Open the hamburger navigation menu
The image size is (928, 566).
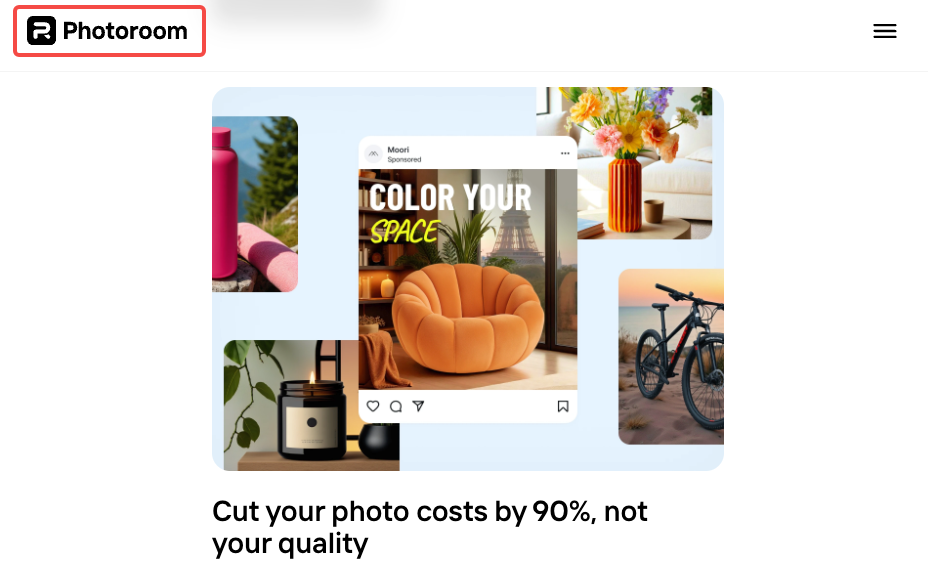pyautogui.click(x=885, y=31)
